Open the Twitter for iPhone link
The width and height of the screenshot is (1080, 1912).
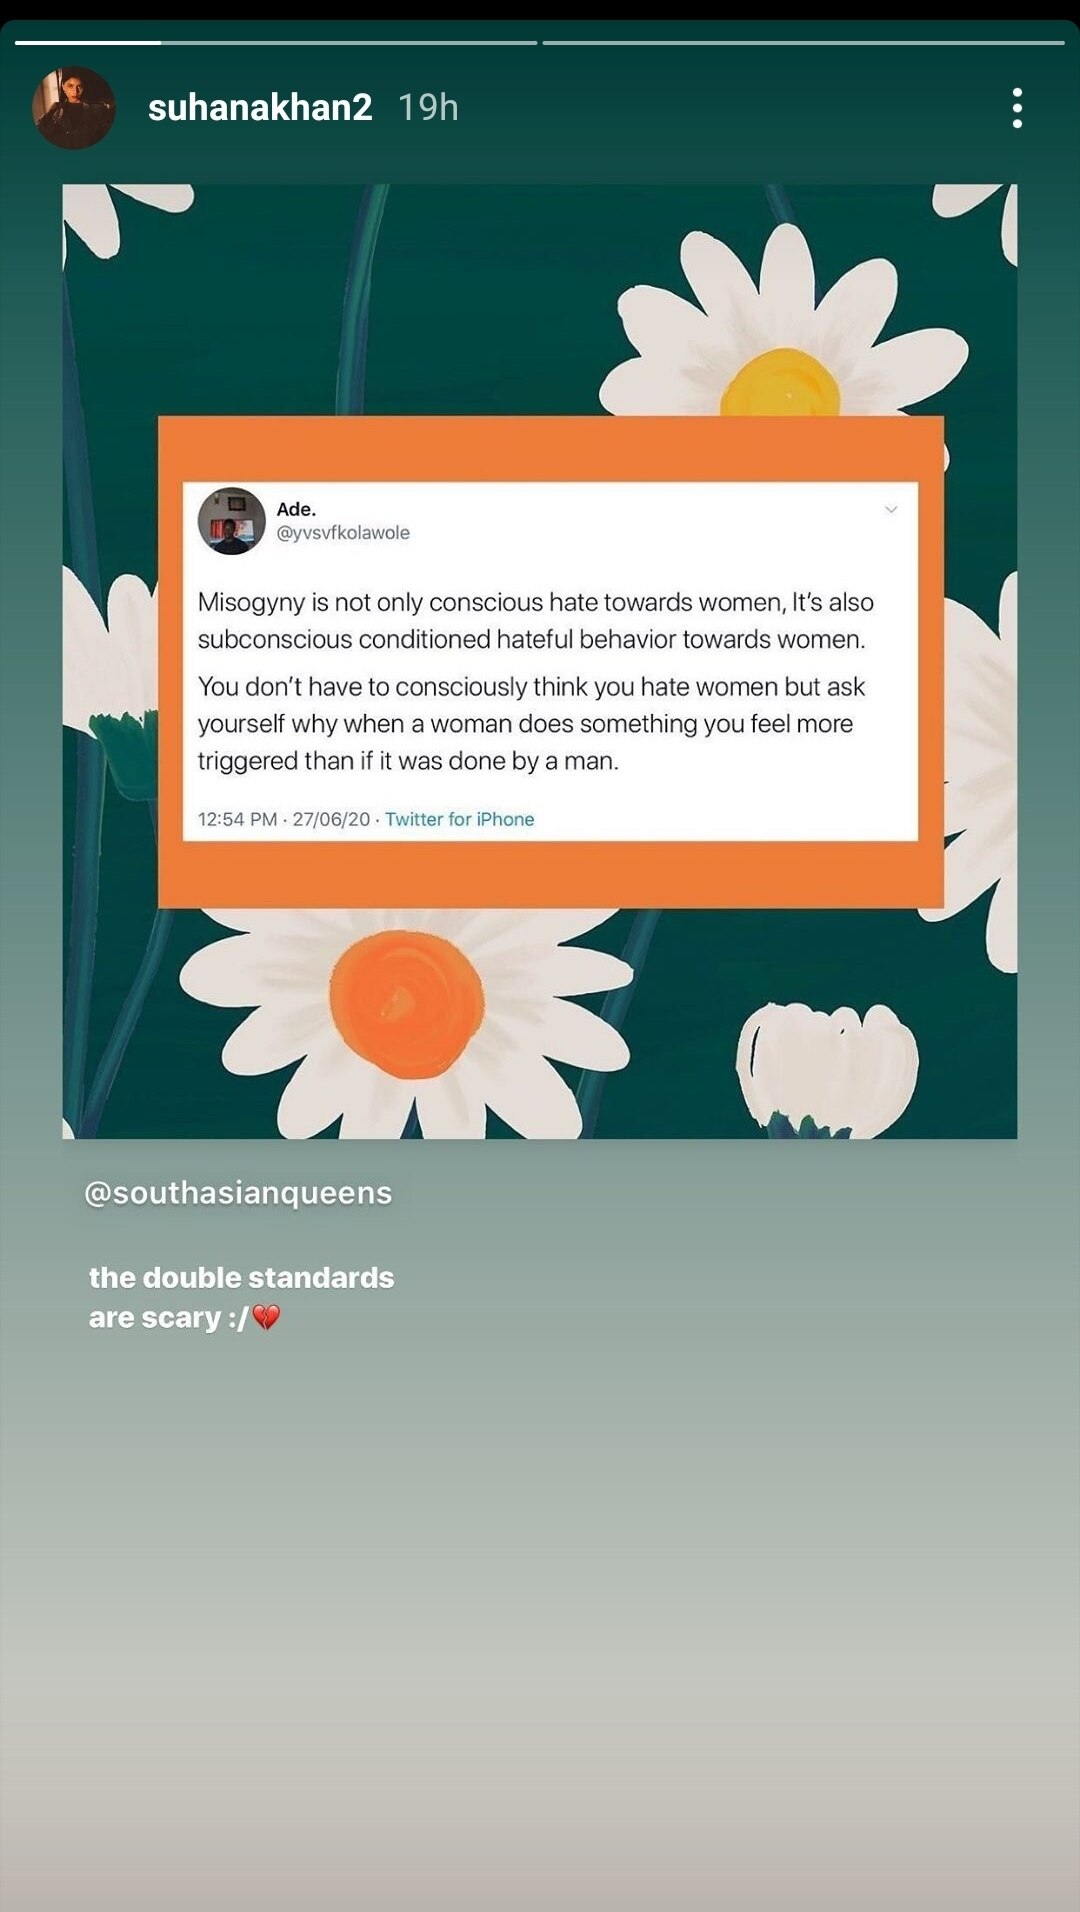(x=459, y=819)
